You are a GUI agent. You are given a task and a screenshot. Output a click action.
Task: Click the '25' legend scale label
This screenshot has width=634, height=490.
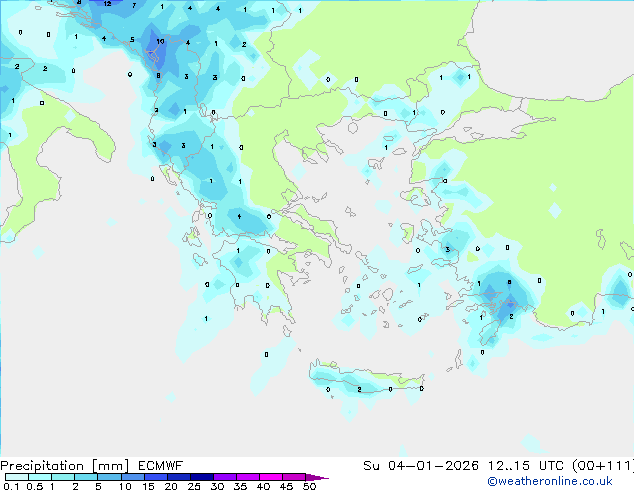(x=194, y=486)
